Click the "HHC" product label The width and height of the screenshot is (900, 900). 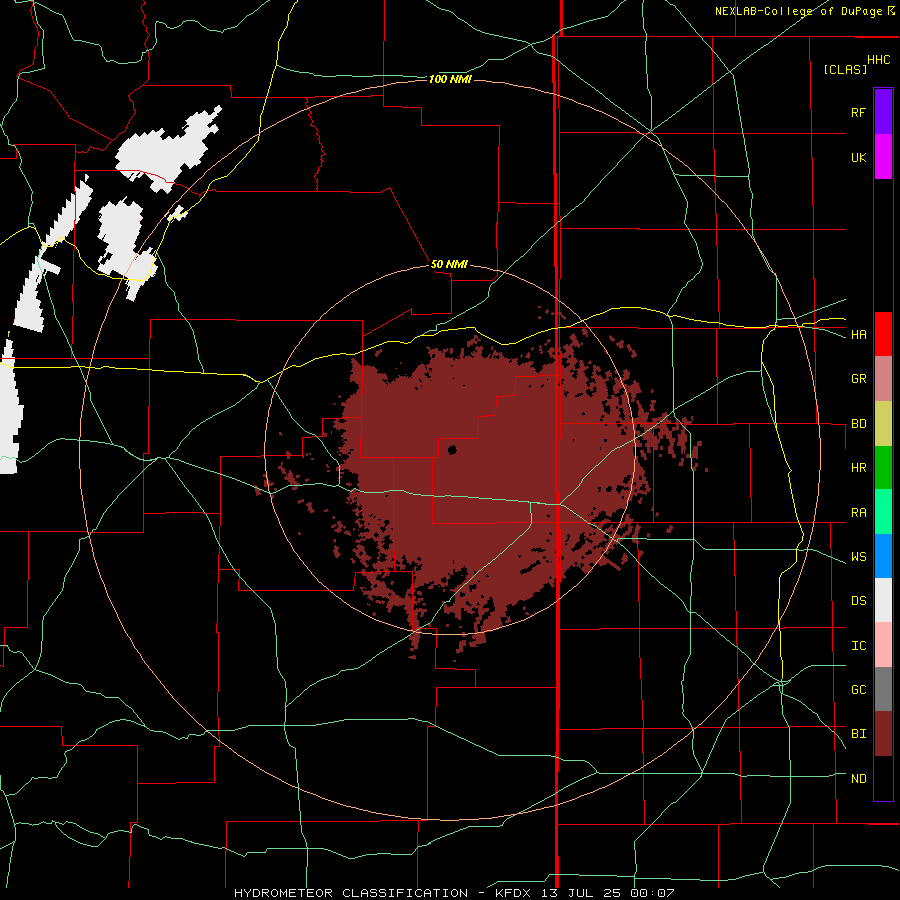coord(878,60)
